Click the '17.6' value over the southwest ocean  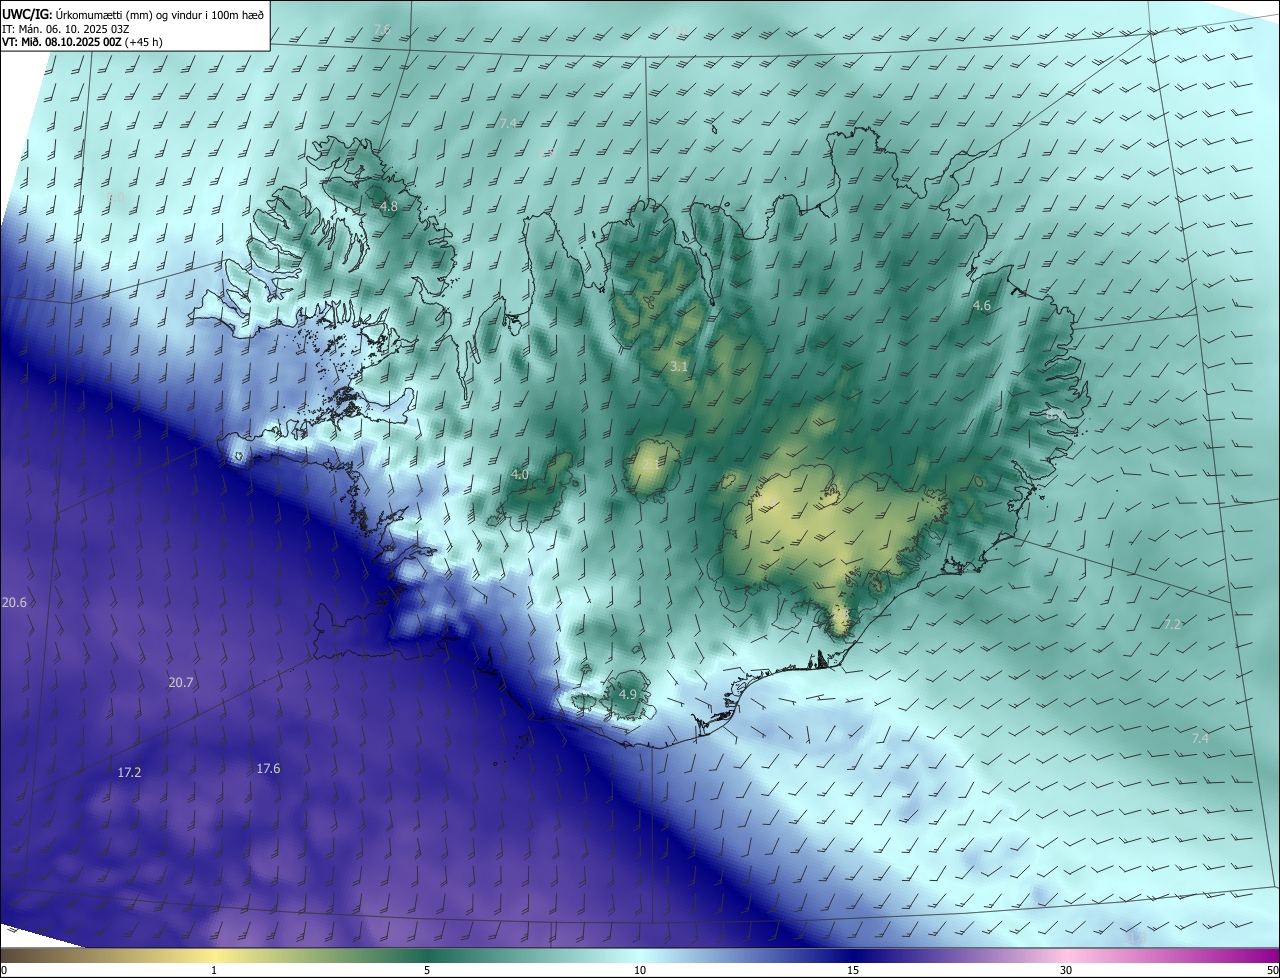pyautogui.click(x=268, y=769)
